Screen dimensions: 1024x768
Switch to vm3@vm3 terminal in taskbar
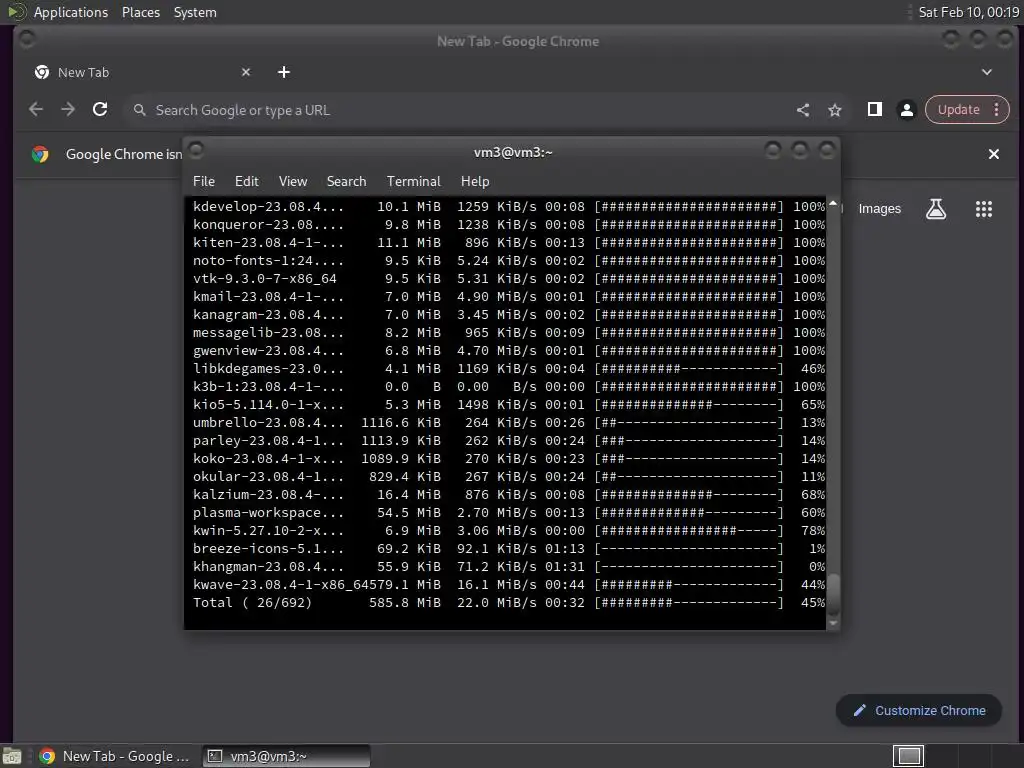point(286,756)
